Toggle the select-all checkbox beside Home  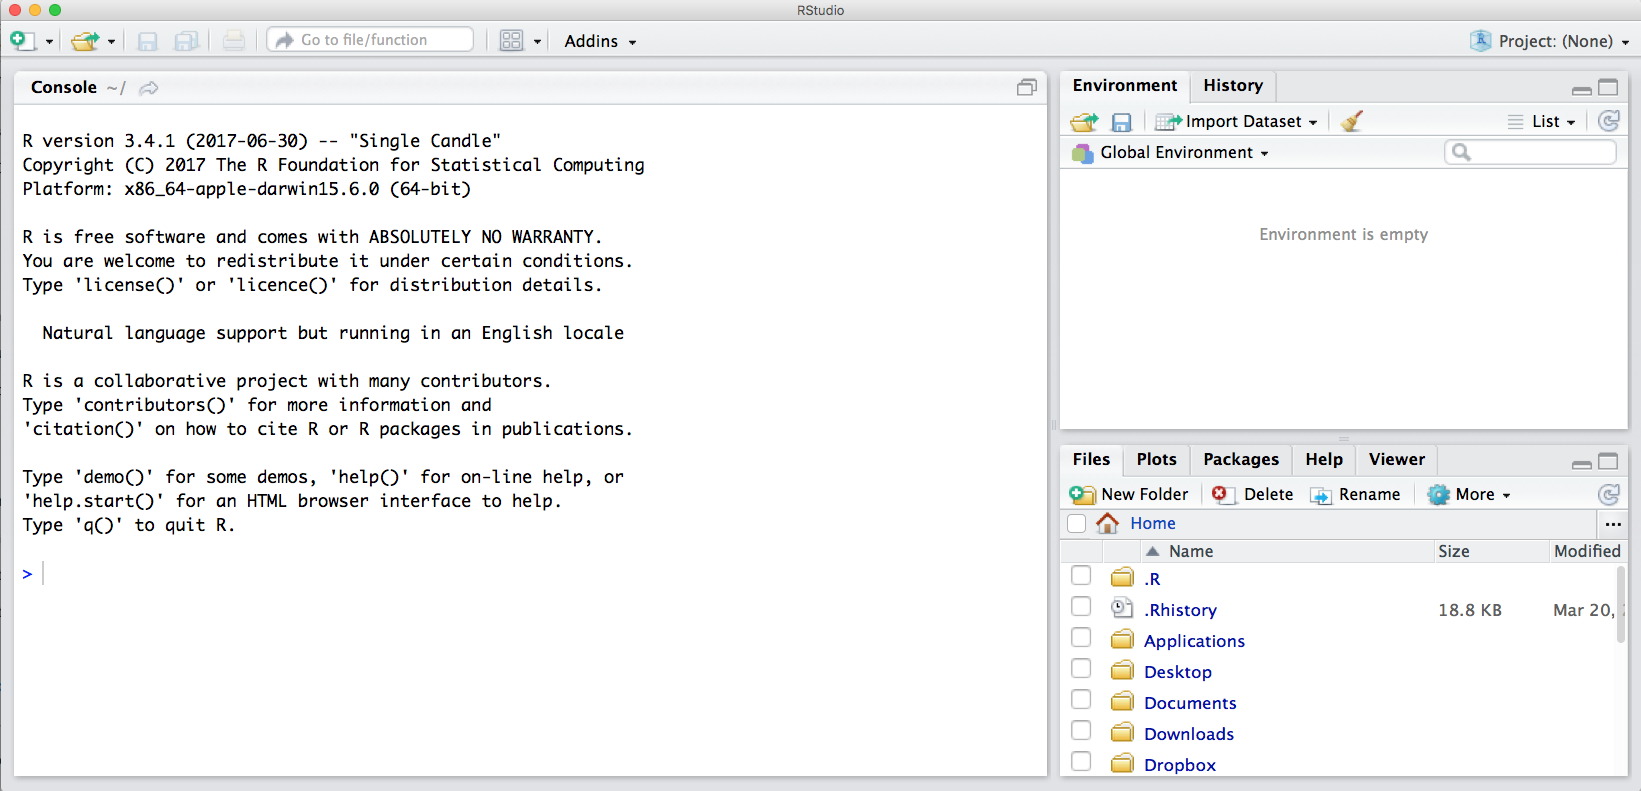tap(1077, 524)
